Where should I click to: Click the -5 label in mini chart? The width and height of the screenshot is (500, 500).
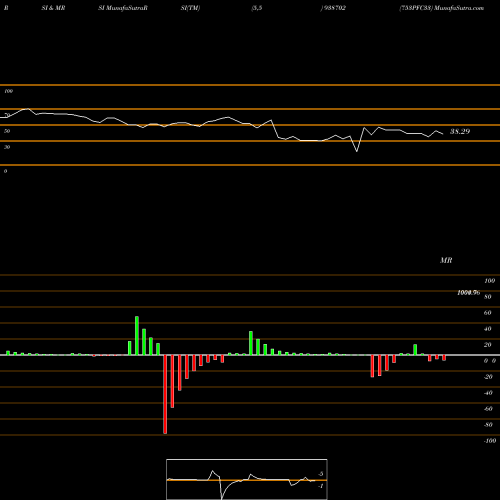click(321, 474)
